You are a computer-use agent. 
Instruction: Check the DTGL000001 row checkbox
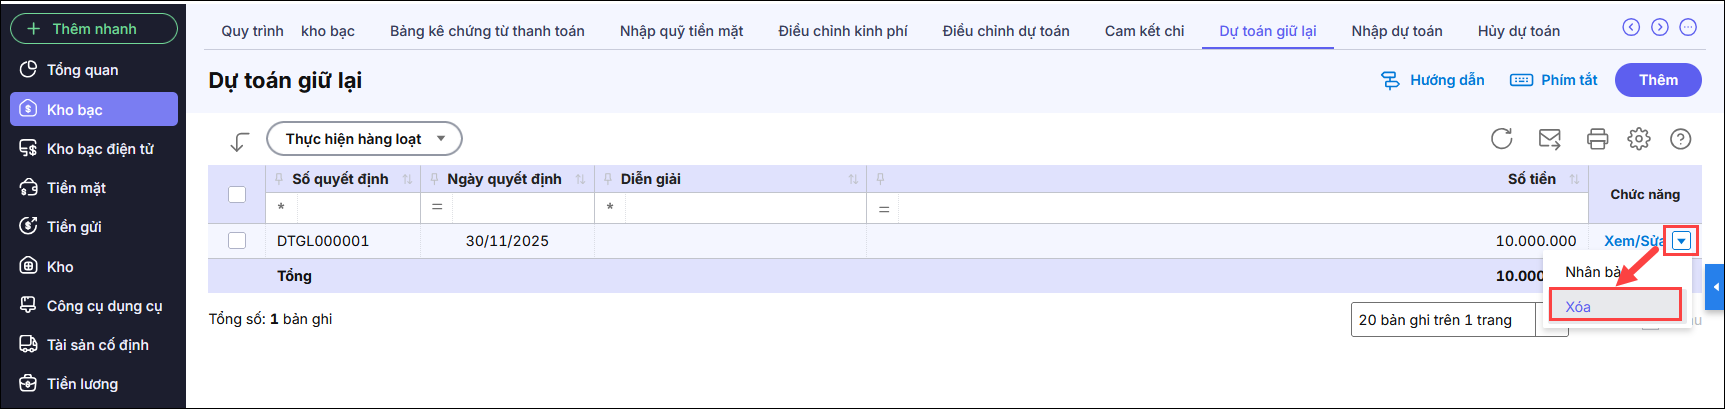coord(237,241)
